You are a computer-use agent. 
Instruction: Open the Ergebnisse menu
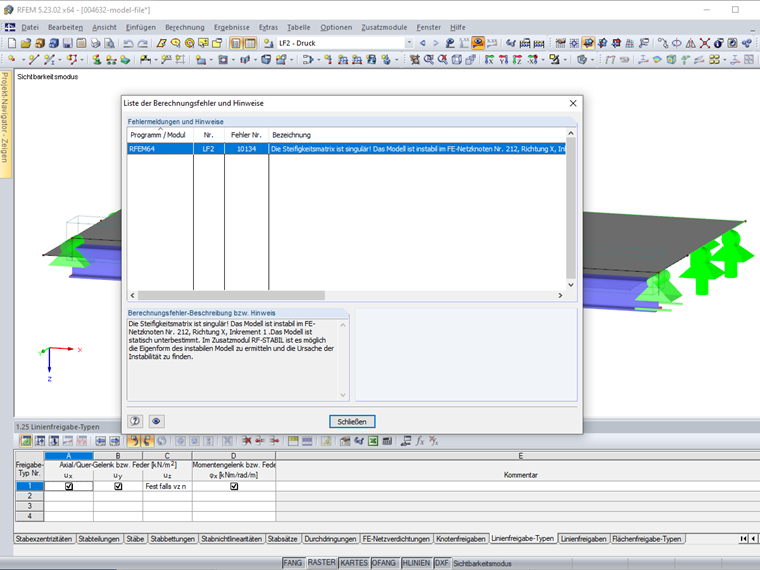point(232,28)
